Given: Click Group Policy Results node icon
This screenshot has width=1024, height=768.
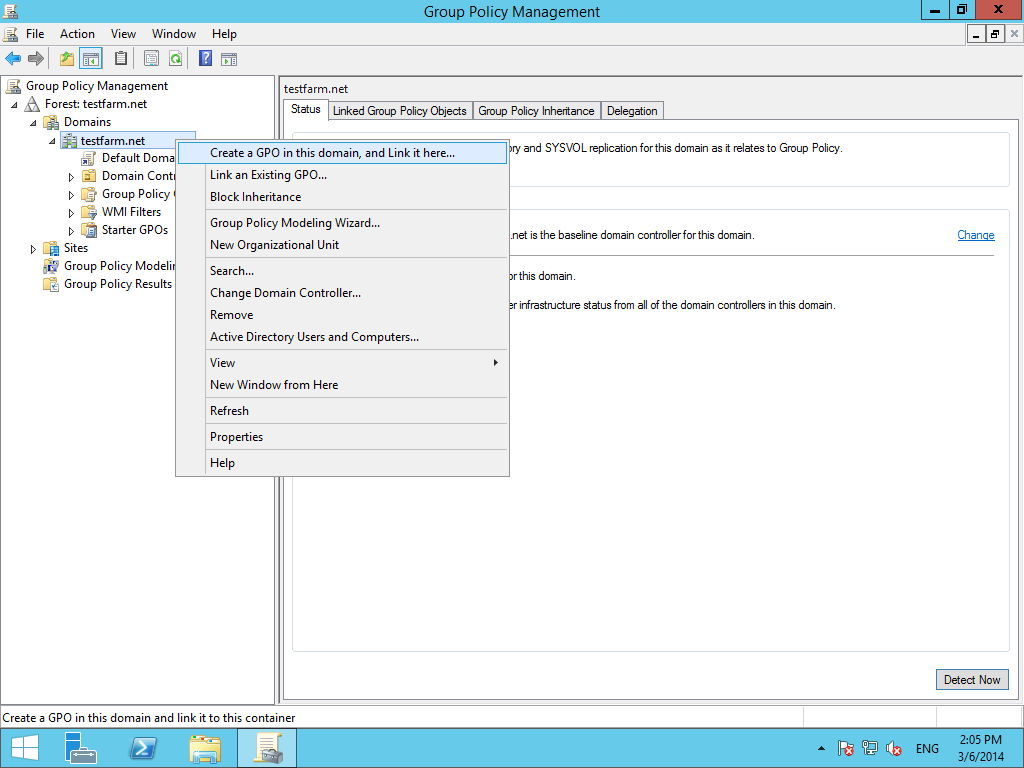Looking at the screenshot, I should [51, 284].
